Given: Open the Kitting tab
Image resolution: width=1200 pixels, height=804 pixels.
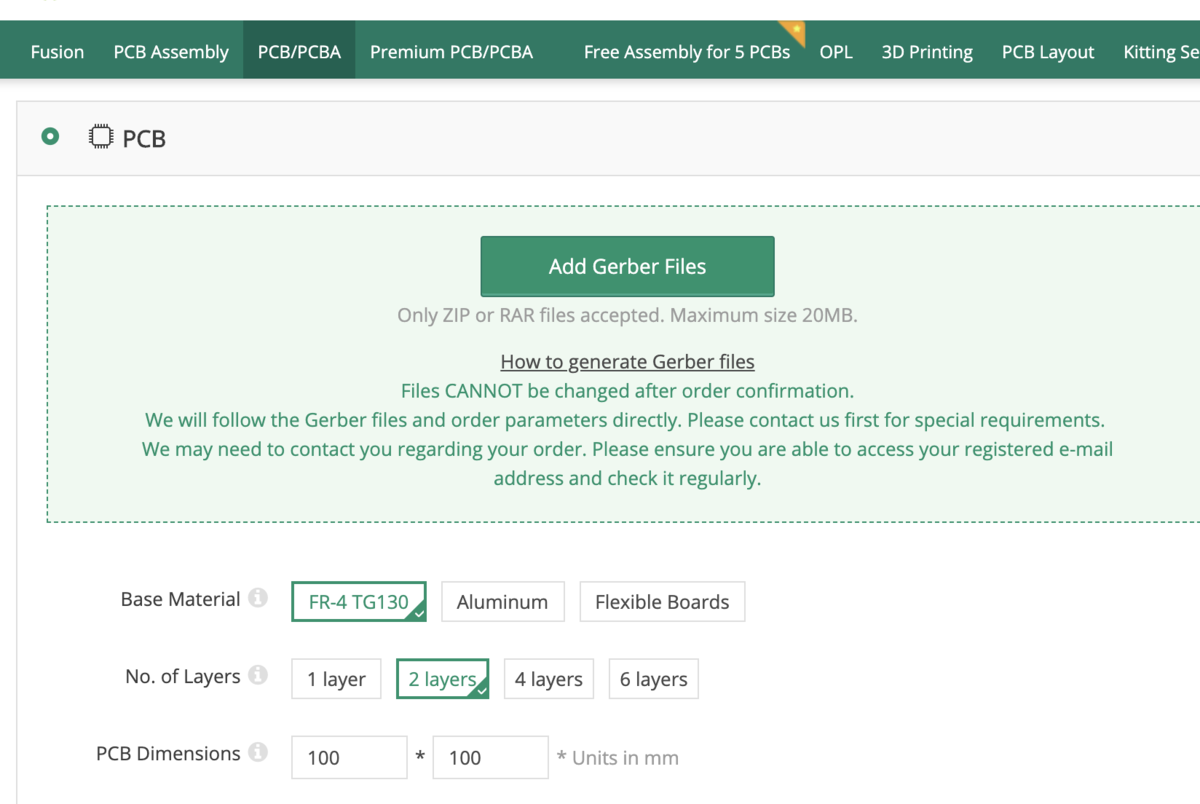Looking at the screenshot, I should 1160,52.
